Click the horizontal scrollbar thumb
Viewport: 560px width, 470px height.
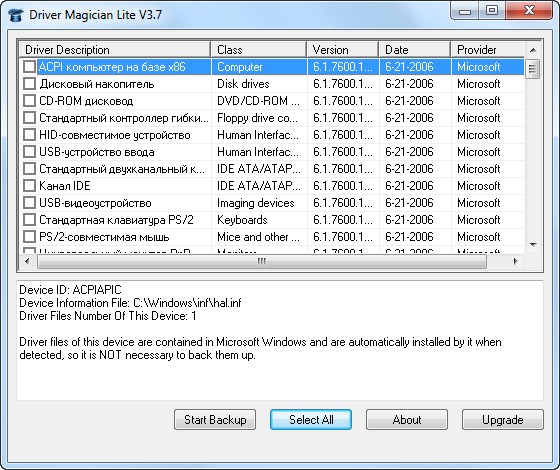[262, 261]
